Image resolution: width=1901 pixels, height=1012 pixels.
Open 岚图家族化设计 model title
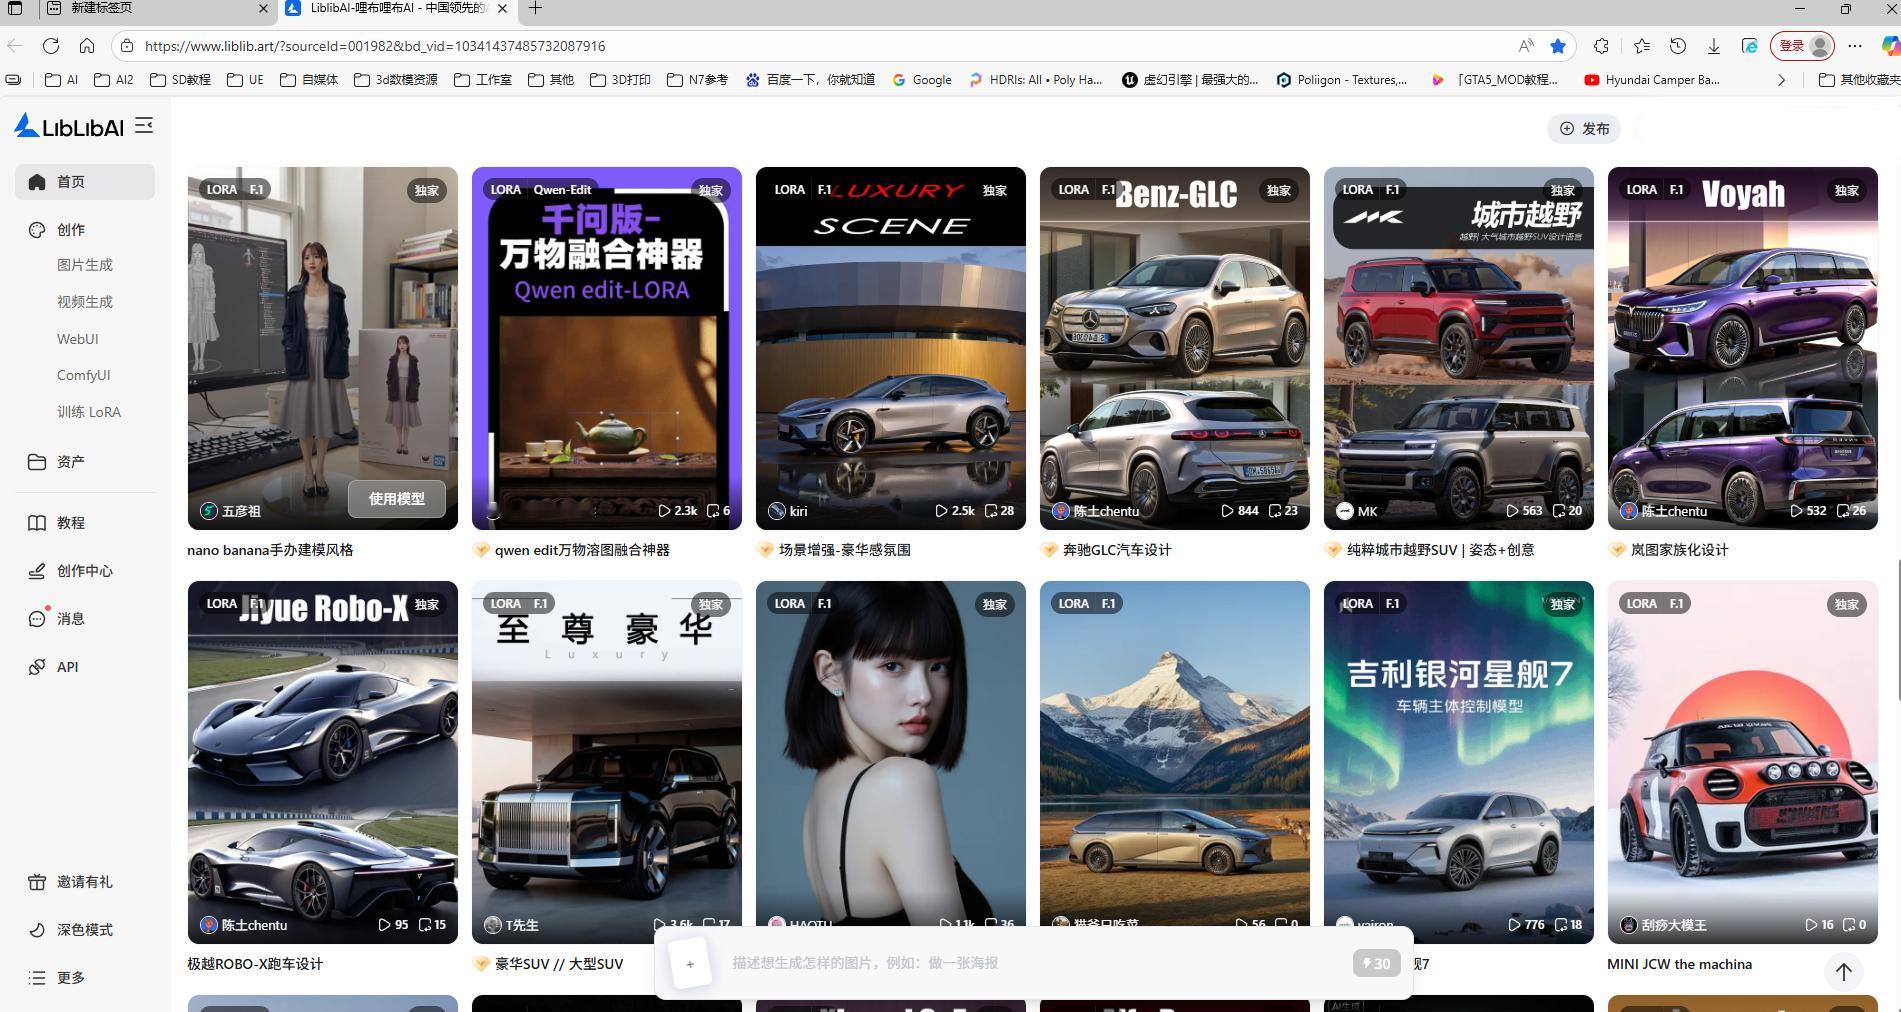click(x=1679, y=550)
